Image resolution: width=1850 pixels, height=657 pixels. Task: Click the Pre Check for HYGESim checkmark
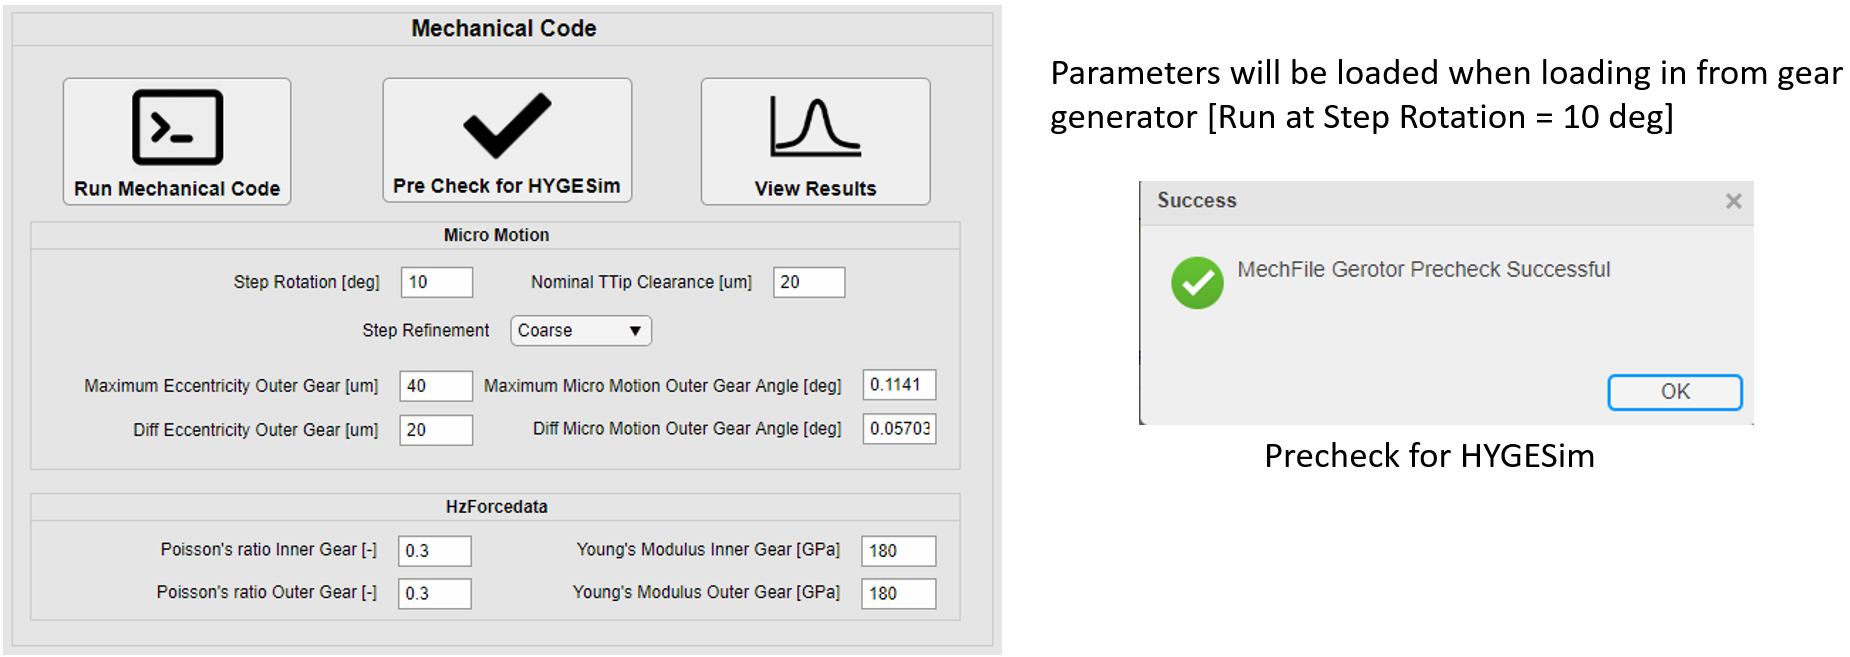coord(507,125)
